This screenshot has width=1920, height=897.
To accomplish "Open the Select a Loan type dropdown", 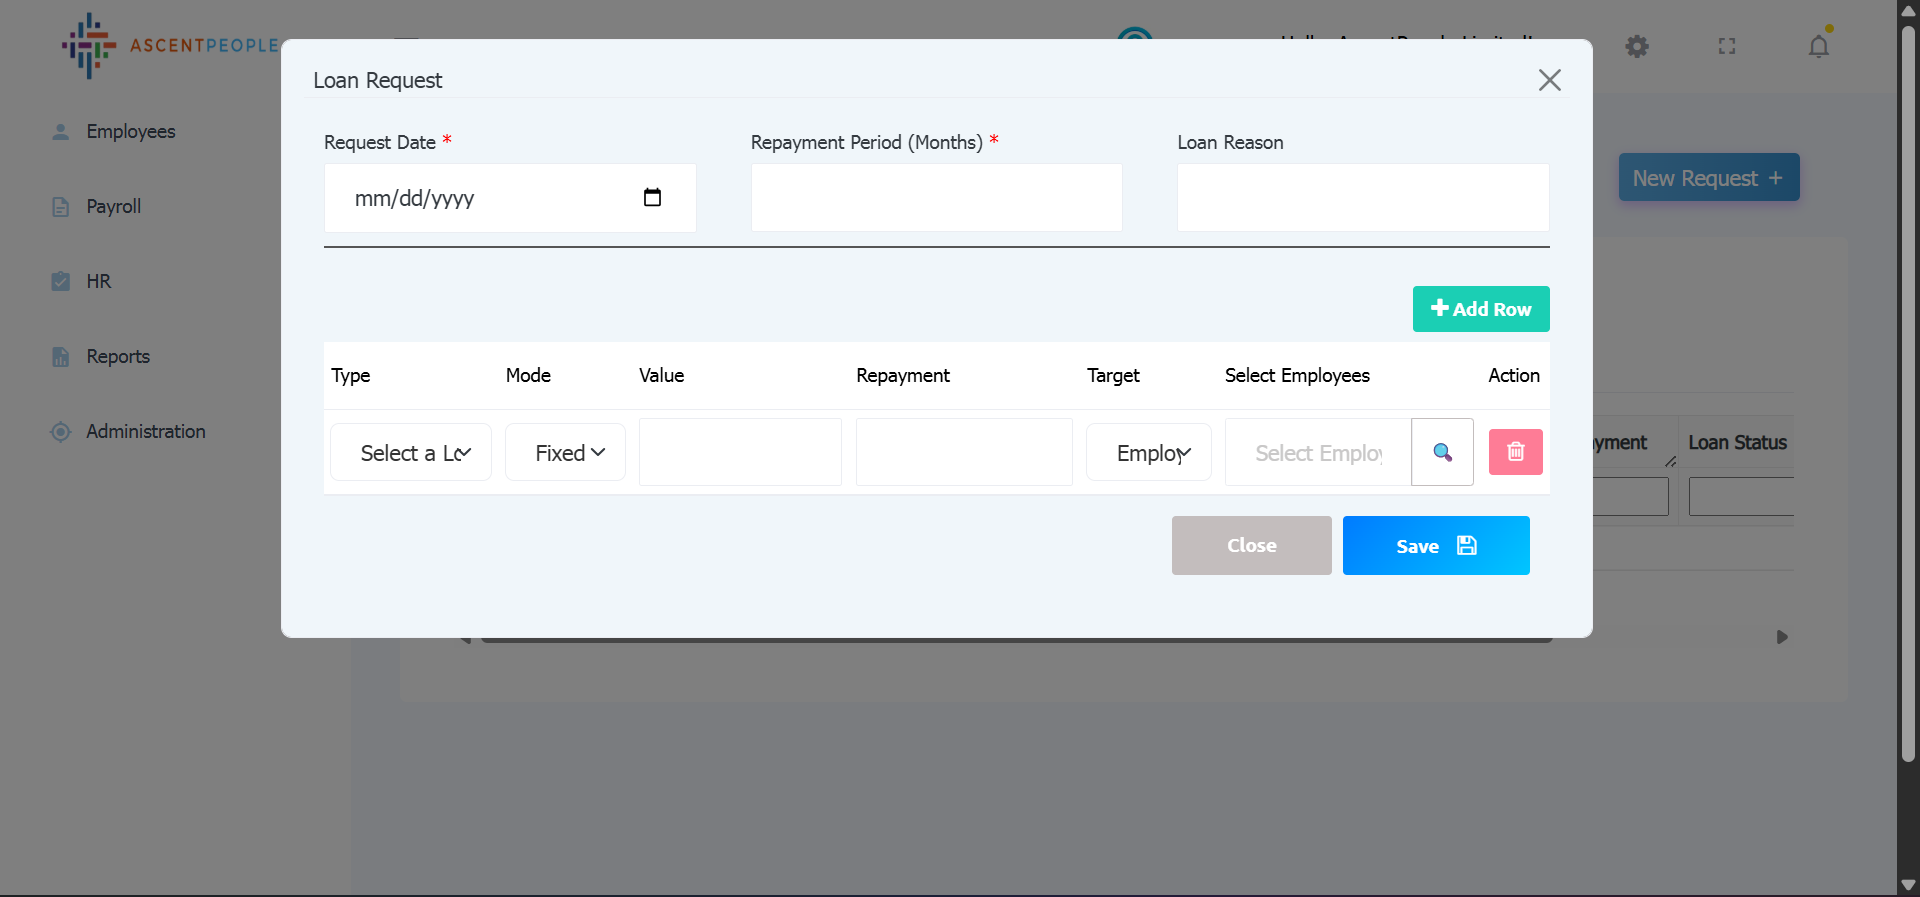I will 411,453.
